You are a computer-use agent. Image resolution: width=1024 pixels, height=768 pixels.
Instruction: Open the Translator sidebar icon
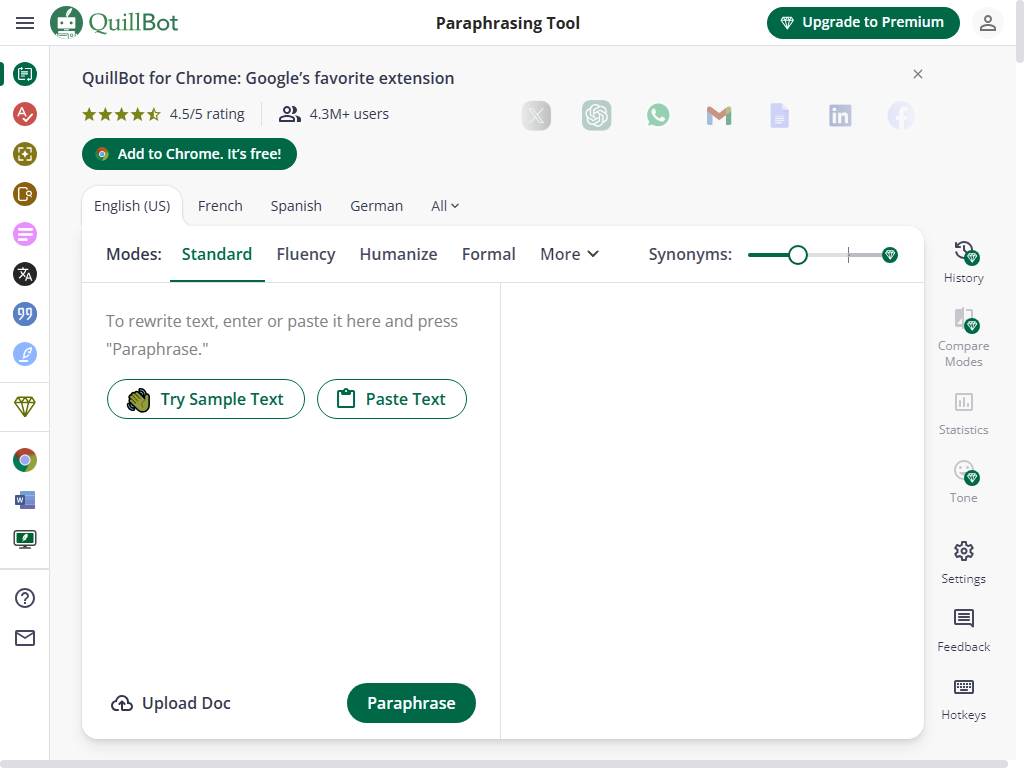tap(25, 274)
